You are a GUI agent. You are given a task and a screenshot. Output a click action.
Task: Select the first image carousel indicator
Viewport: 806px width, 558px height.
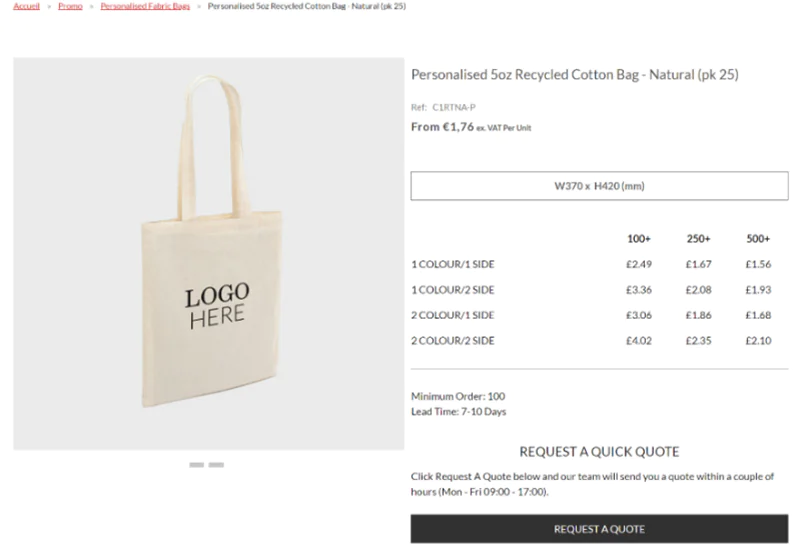(x=197, y=465)
